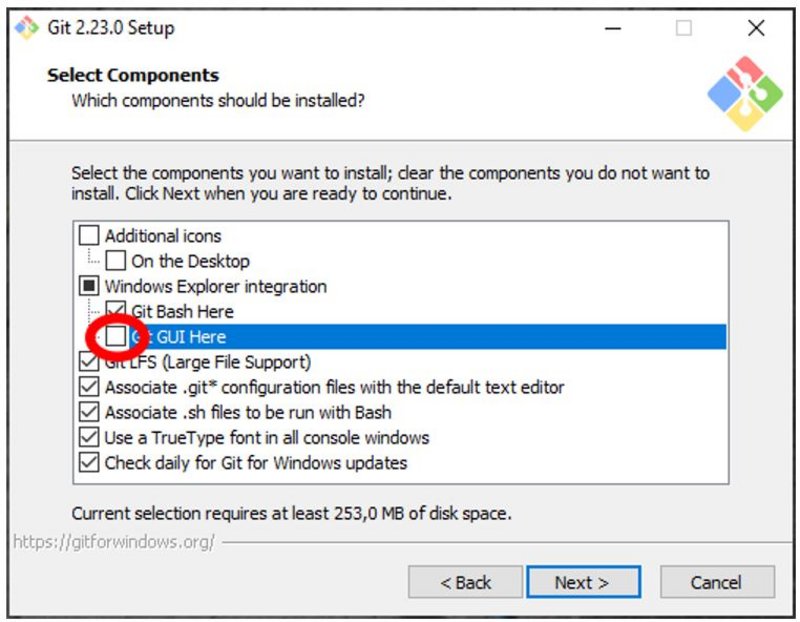Minimize the Git Setup window
Viewport: 800px width, 622px height.
pyautogui.click(x=613, y=30)
